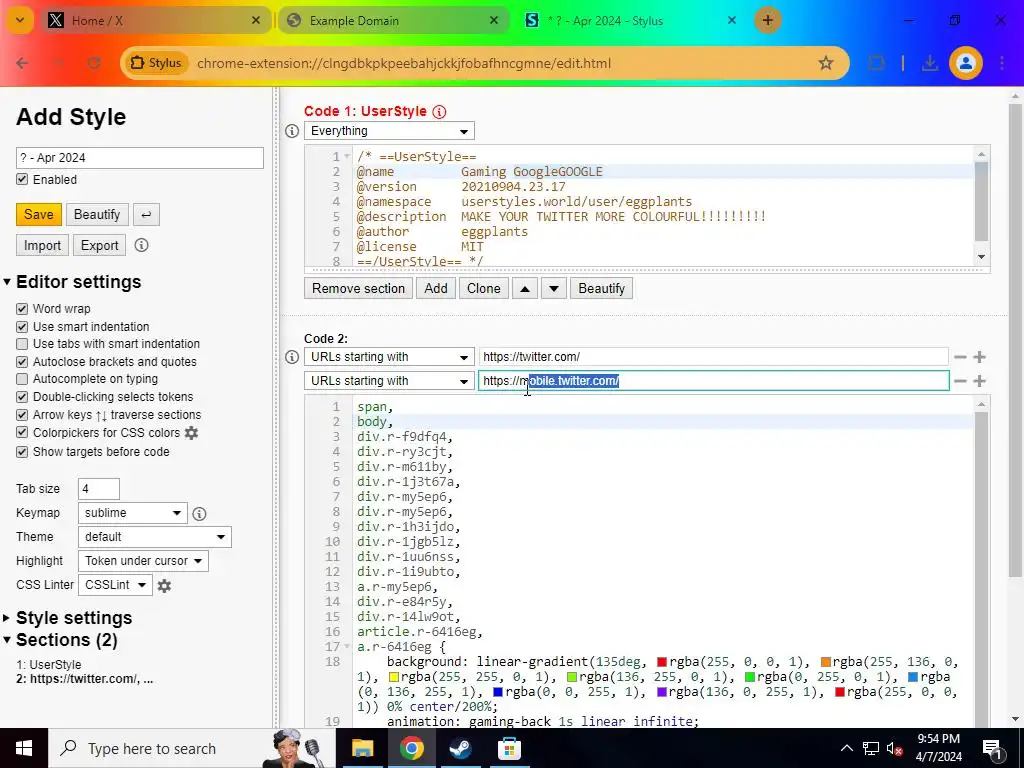Open CSS Linter settings gear icon
Image resolution: width=1024 pixels, height=768 pixels.
click(164, 586)
